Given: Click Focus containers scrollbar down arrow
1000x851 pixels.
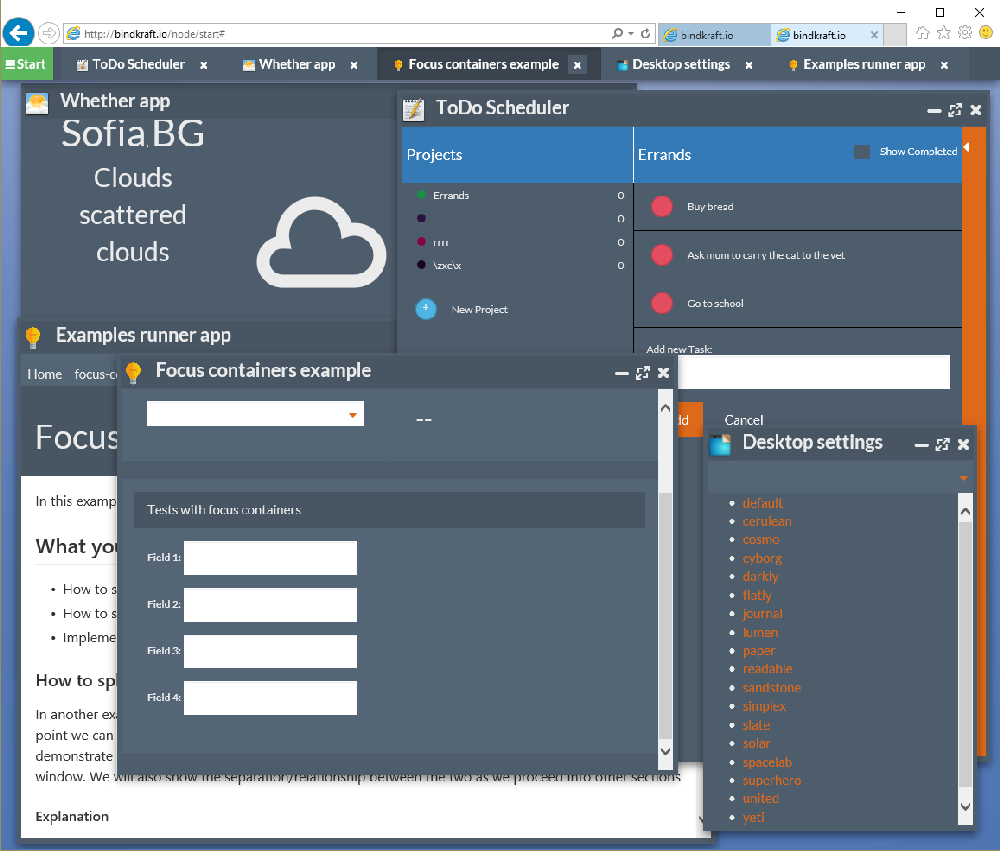Looking at the screenshot, I should [665, 751].
